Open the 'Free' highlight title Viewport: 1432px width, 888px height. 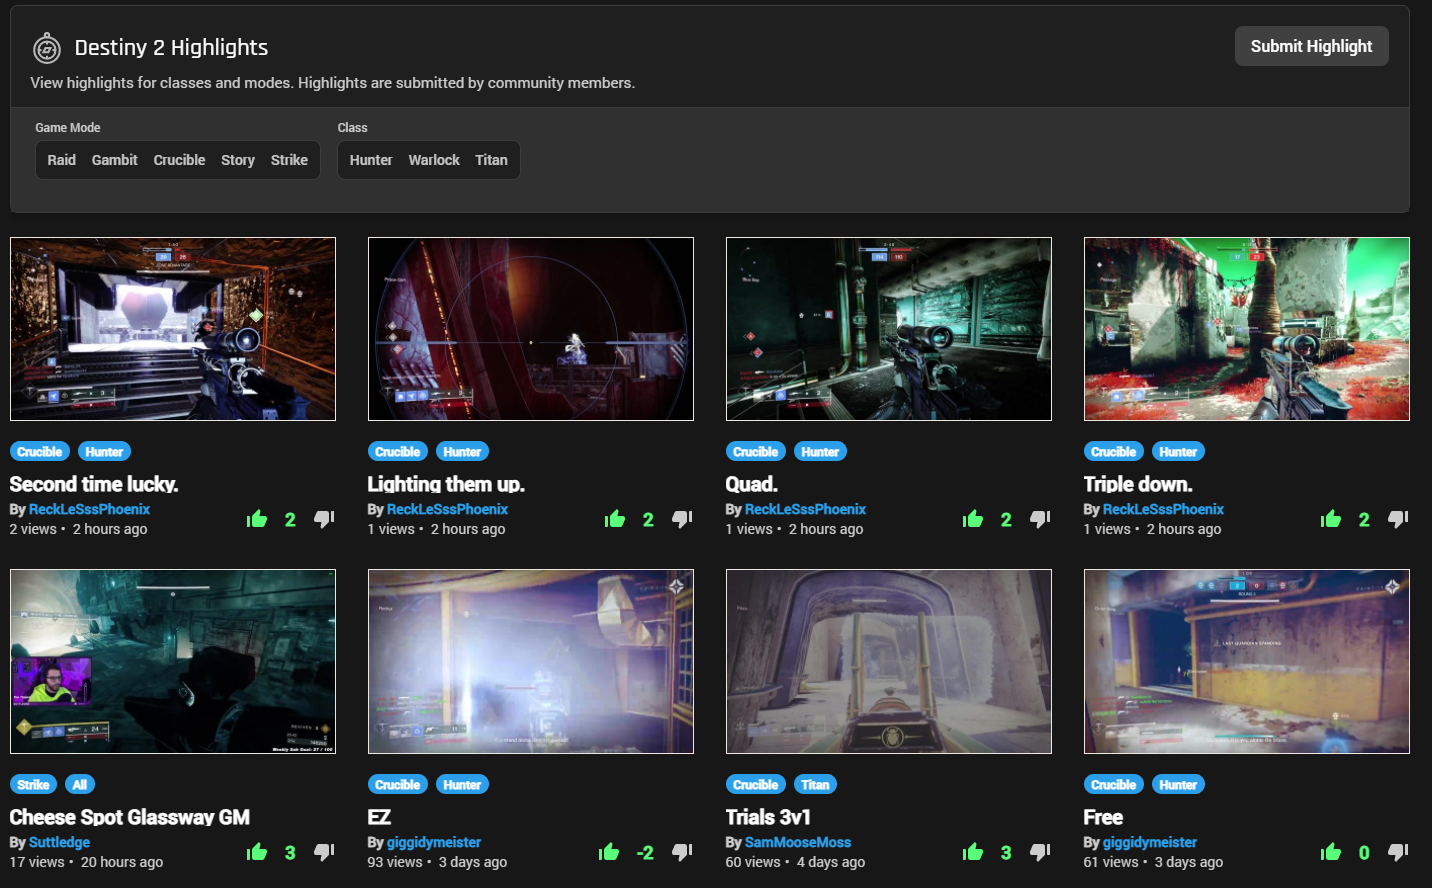(x=1103, y=817)
